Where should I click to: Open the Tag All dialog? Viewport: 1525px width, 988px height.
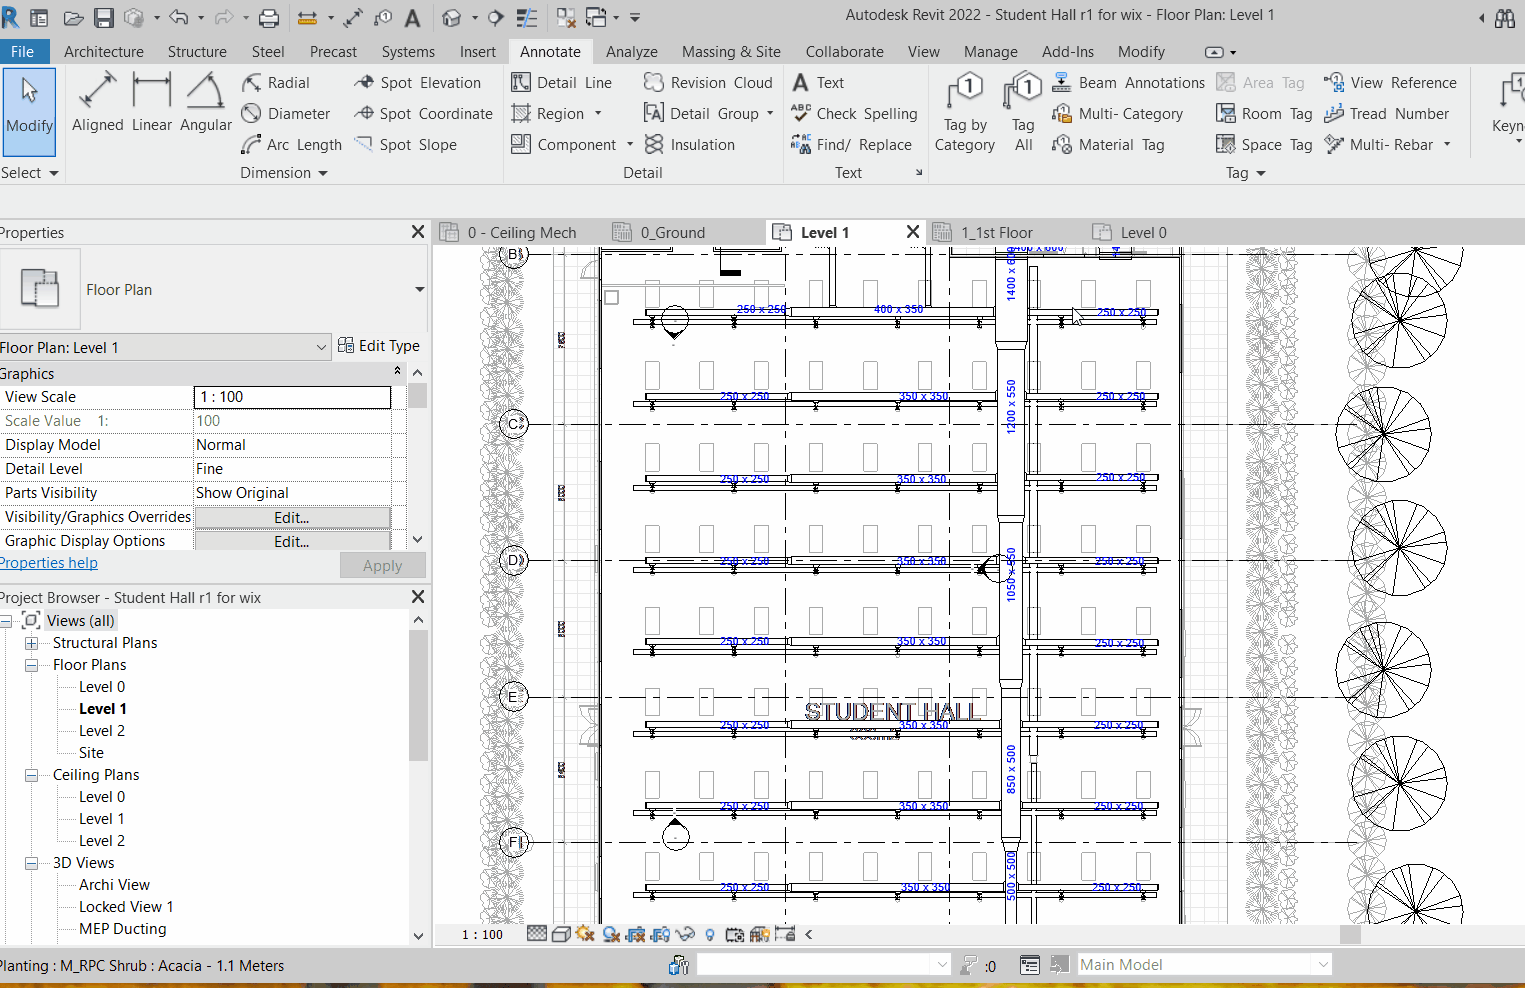click(1023, 112)
